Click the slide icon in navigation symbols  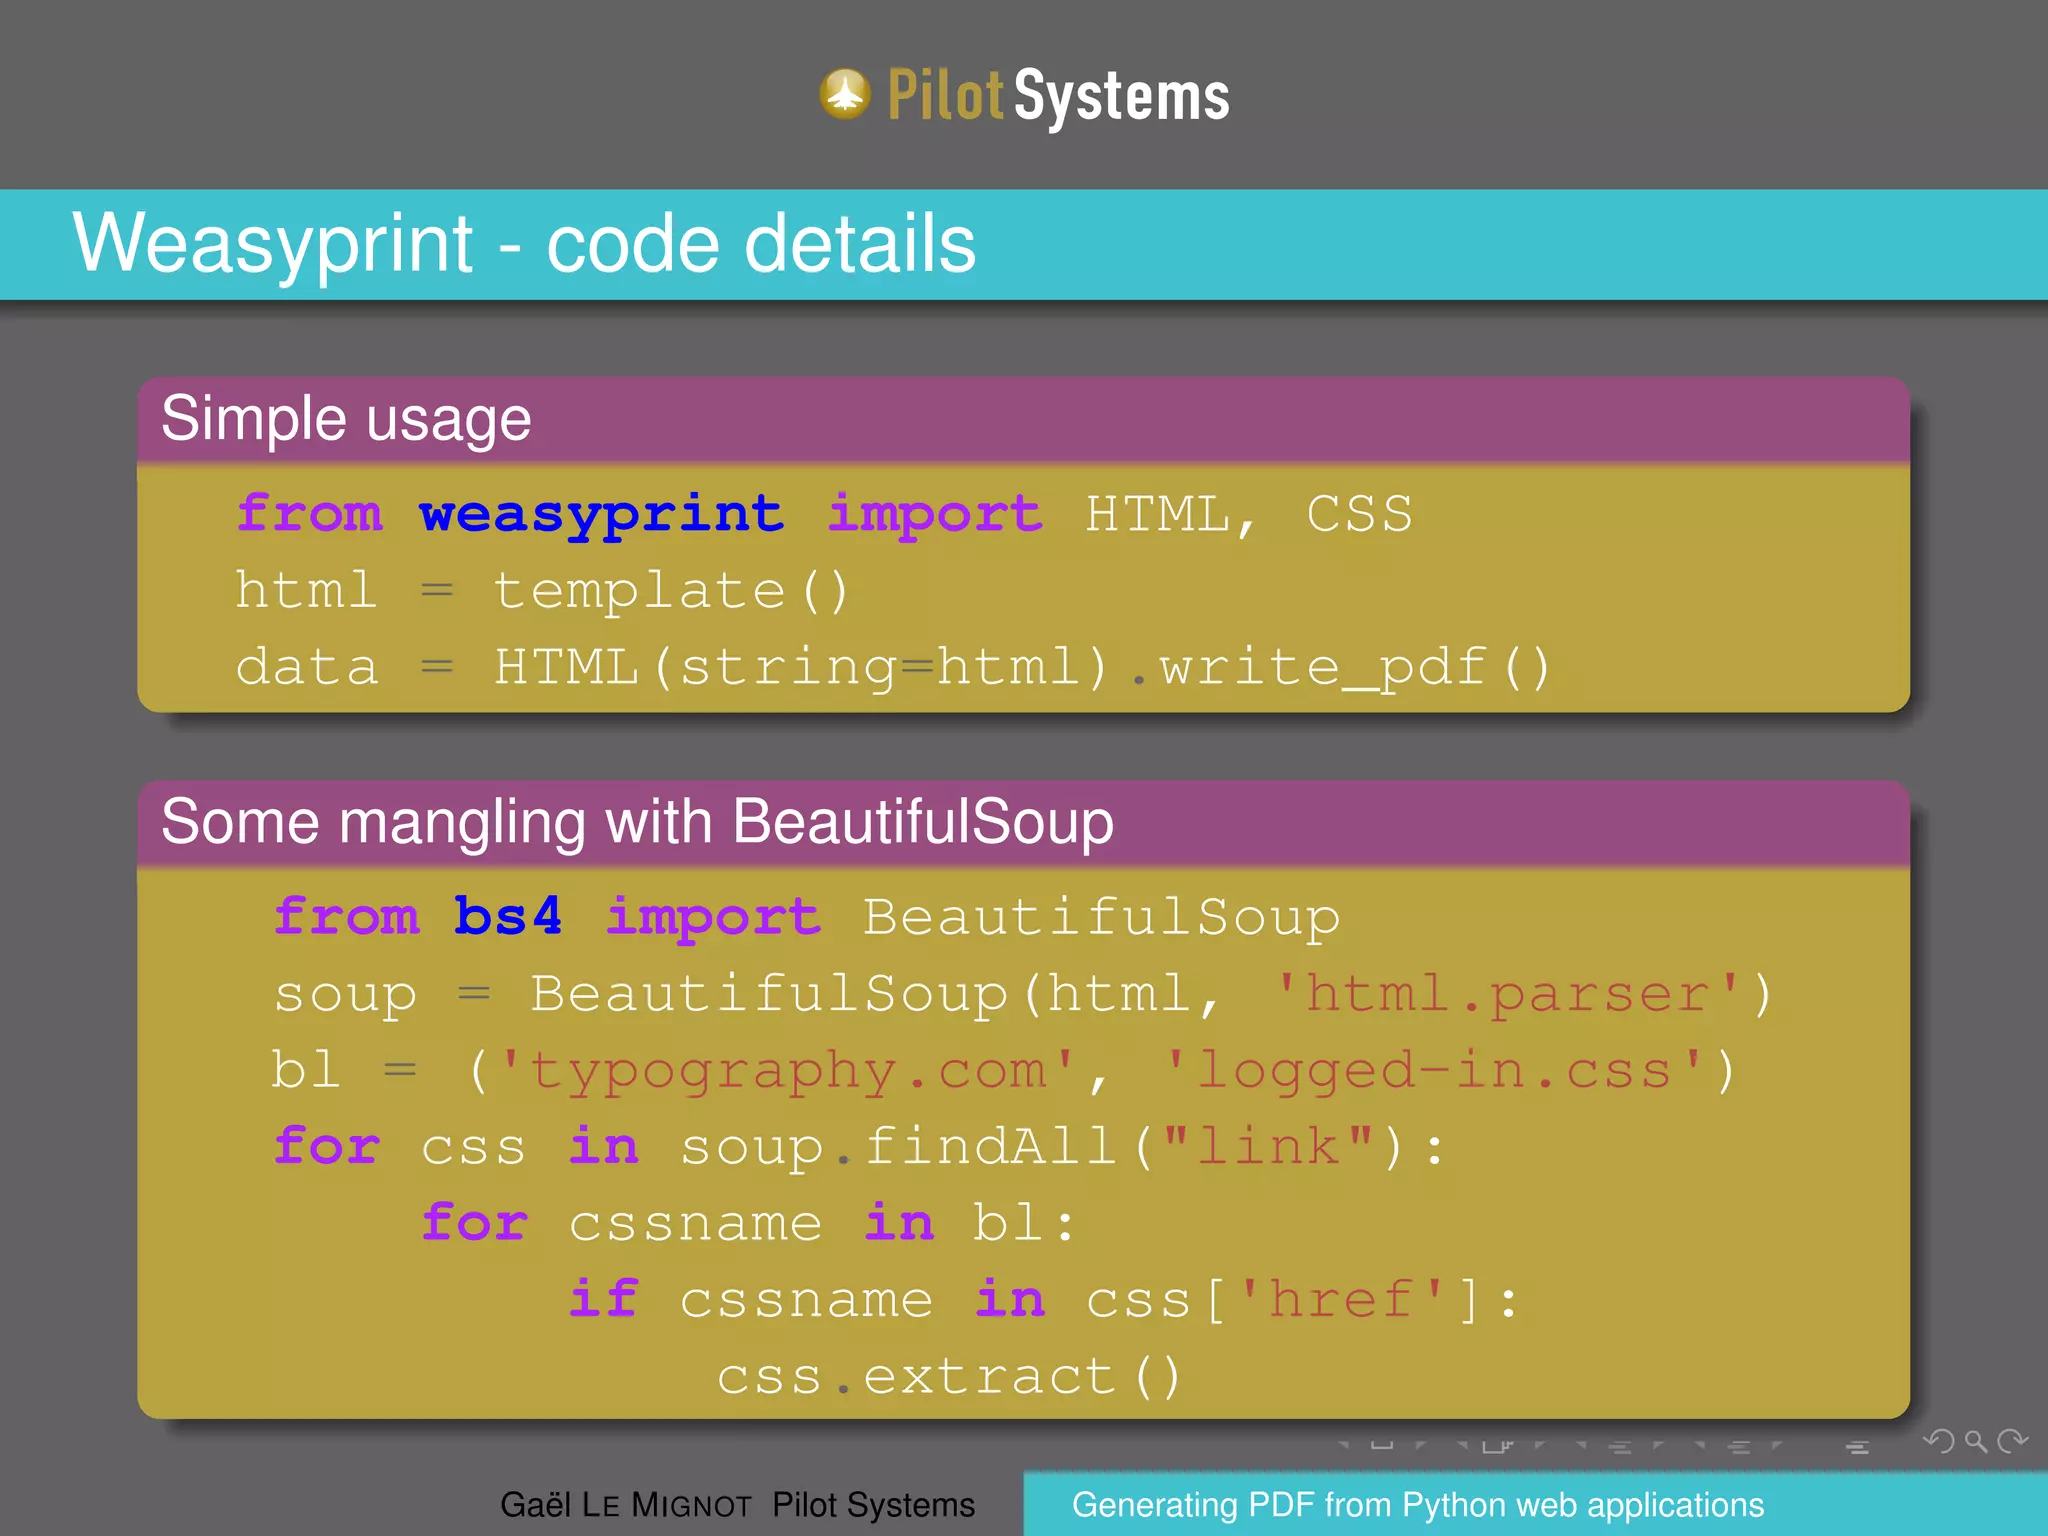[1382, 1445]
